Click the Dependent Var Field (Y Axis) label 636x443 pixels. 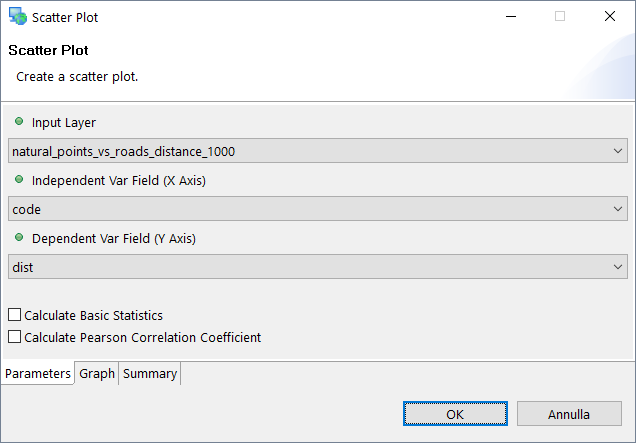[x=114, y=239]
